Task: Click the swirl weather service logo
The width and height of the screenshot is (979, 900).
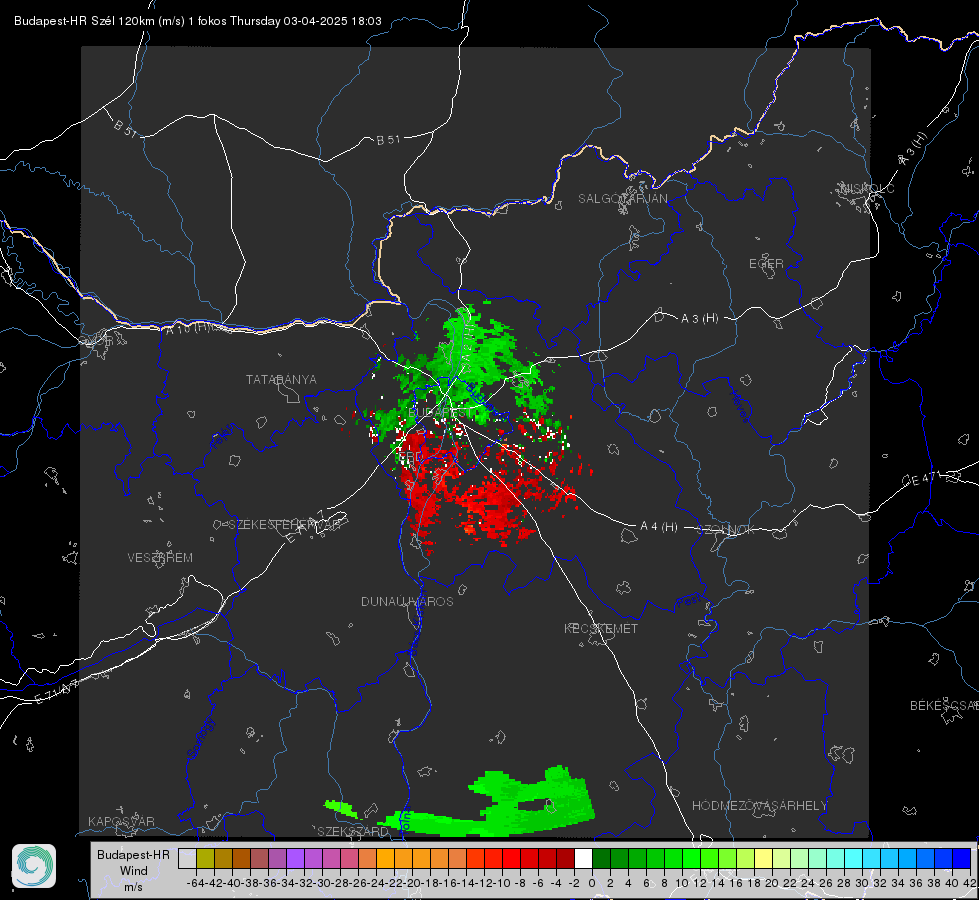Action: pyautogui.click(x=34, y=866)
